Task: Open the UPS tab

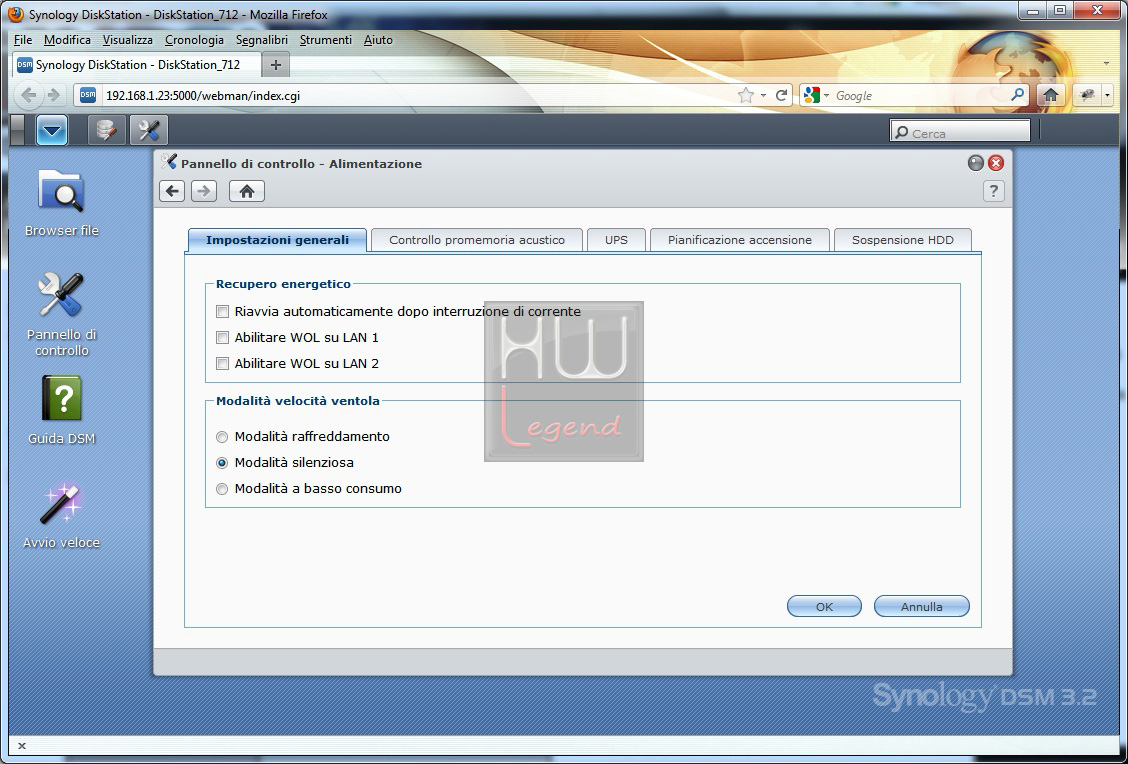Action: (616, 240)
